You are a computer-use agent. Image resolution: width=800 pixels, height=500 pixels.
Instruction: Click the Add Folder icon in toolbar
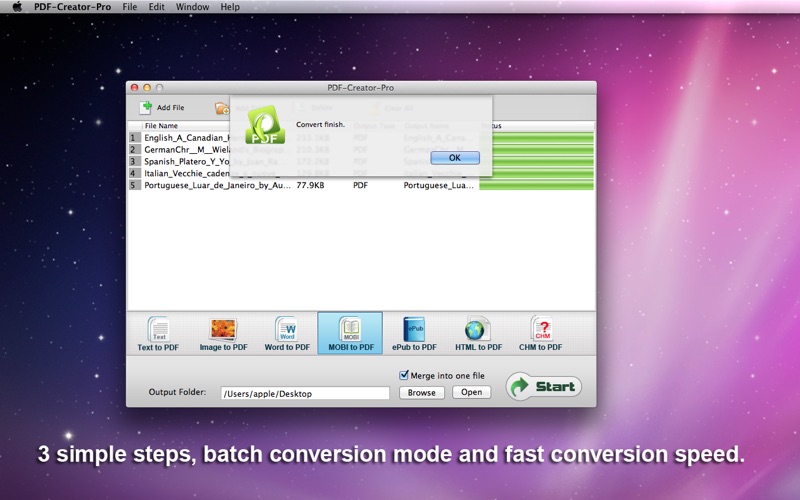point(222,108)
